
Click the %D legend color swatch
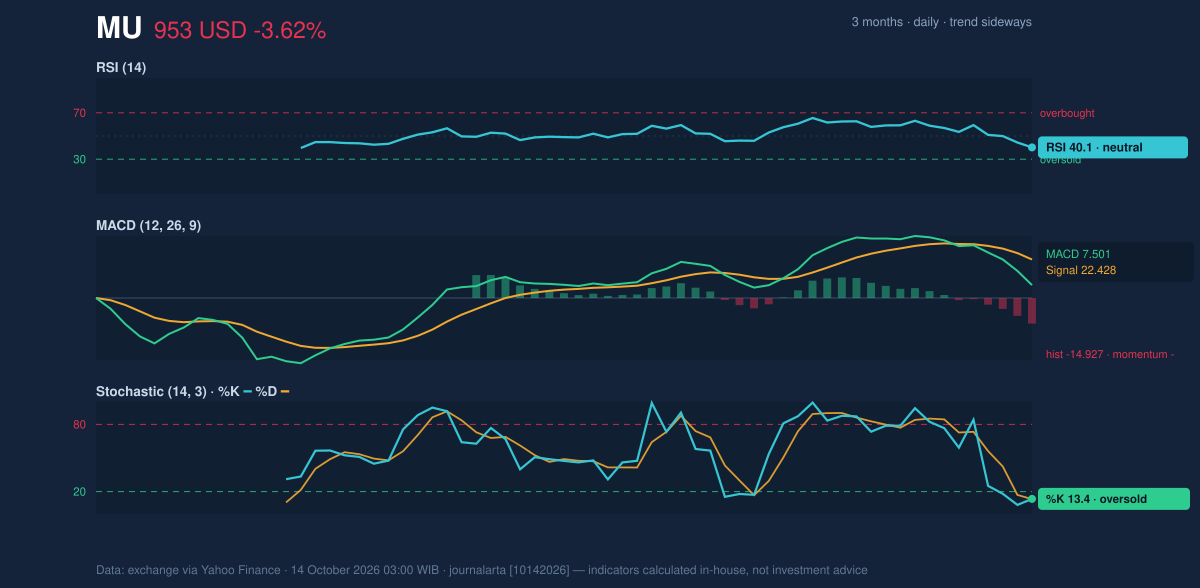285,392
